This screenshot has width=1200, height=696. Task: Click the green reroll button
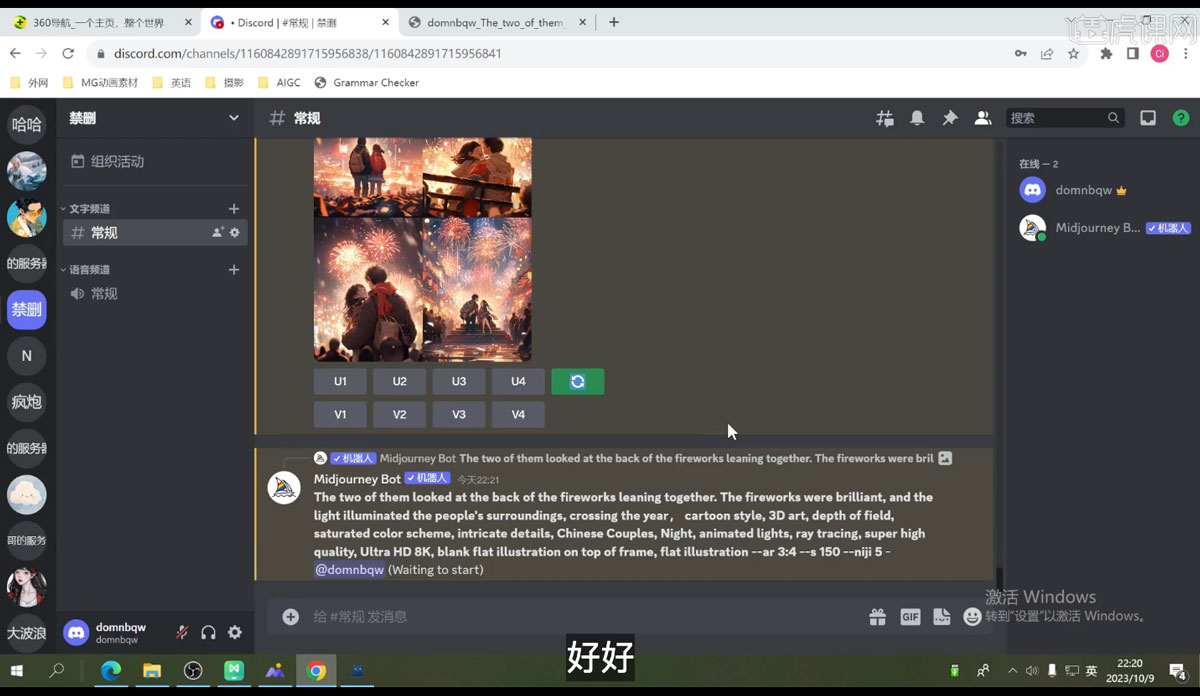tap(578, 381)
